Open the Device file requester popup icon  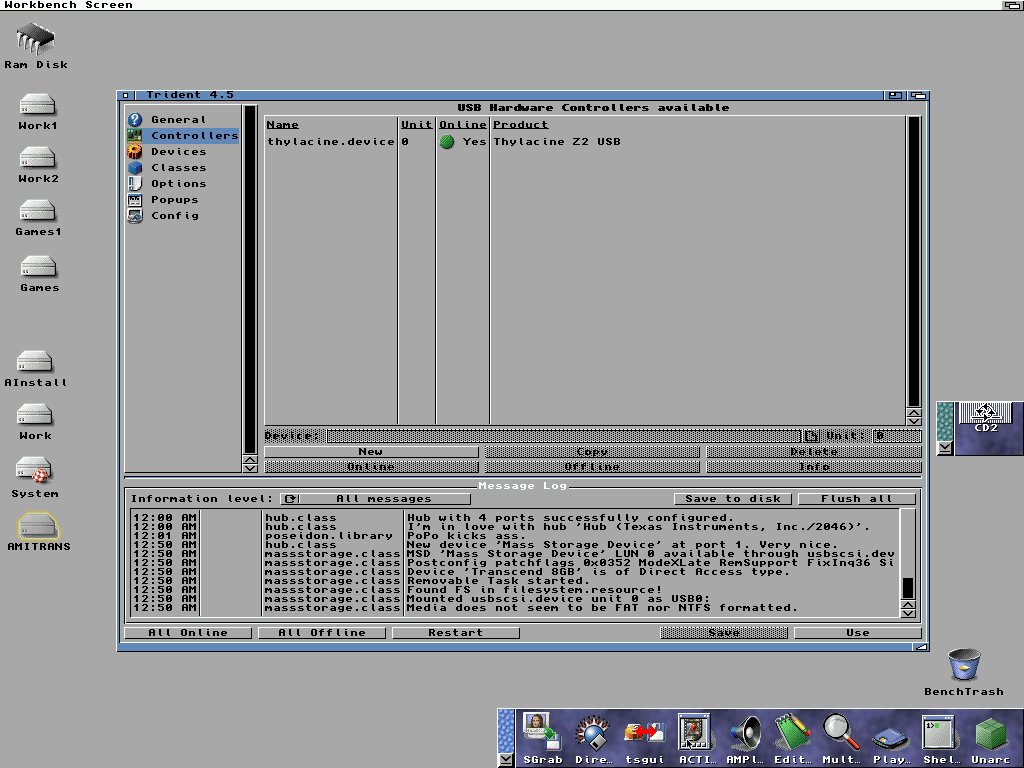[x=810, y=436]
